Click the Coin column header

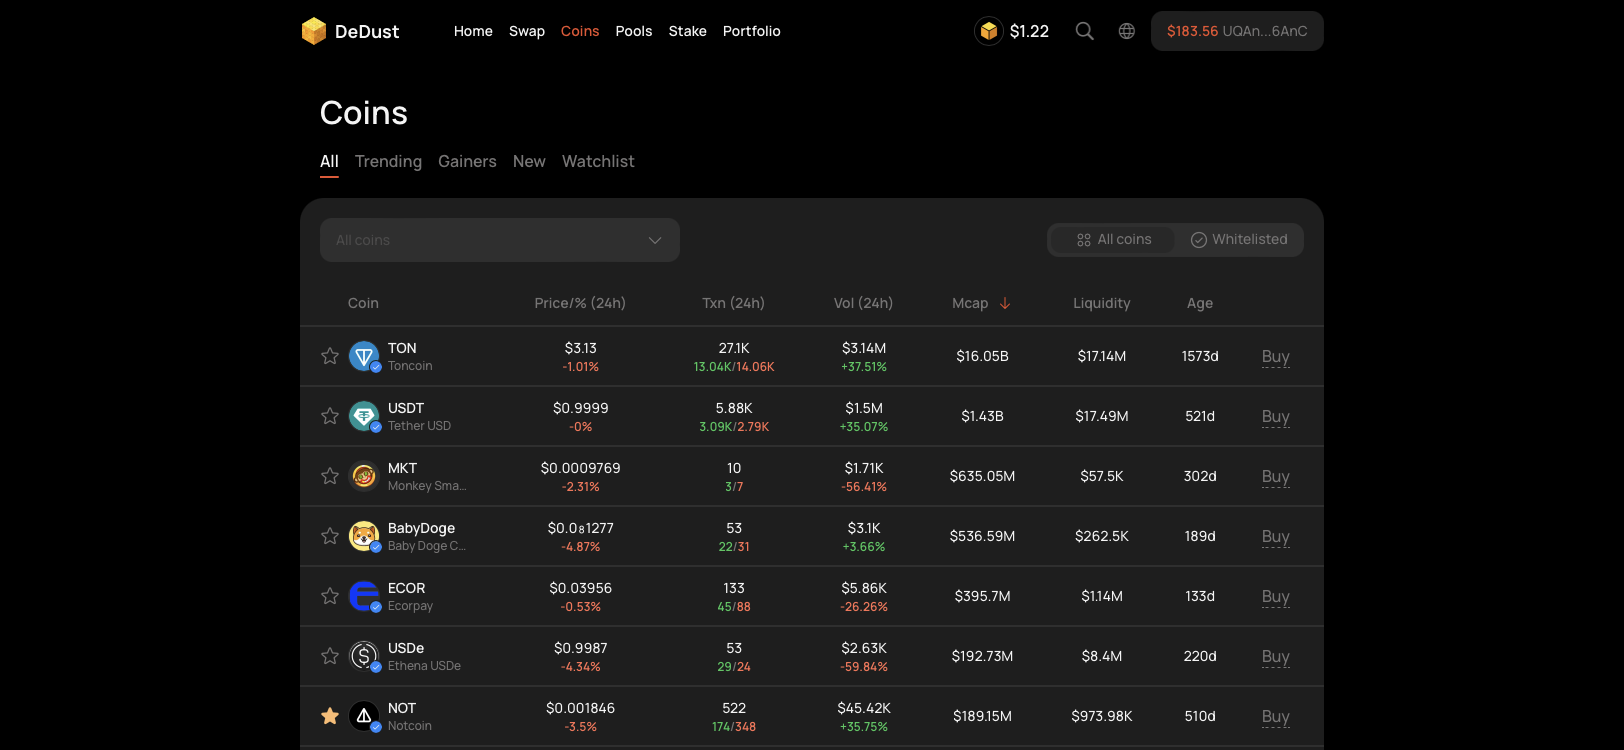click(x=363, y=303)
